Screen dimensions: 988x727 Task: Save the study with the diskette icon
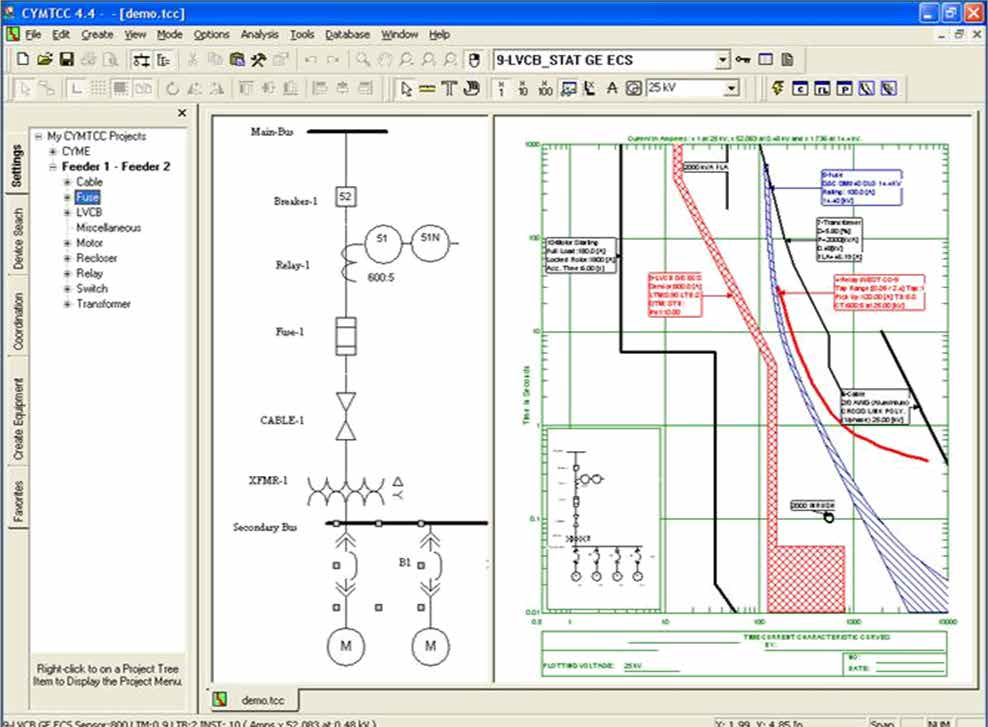coord(67,59)
